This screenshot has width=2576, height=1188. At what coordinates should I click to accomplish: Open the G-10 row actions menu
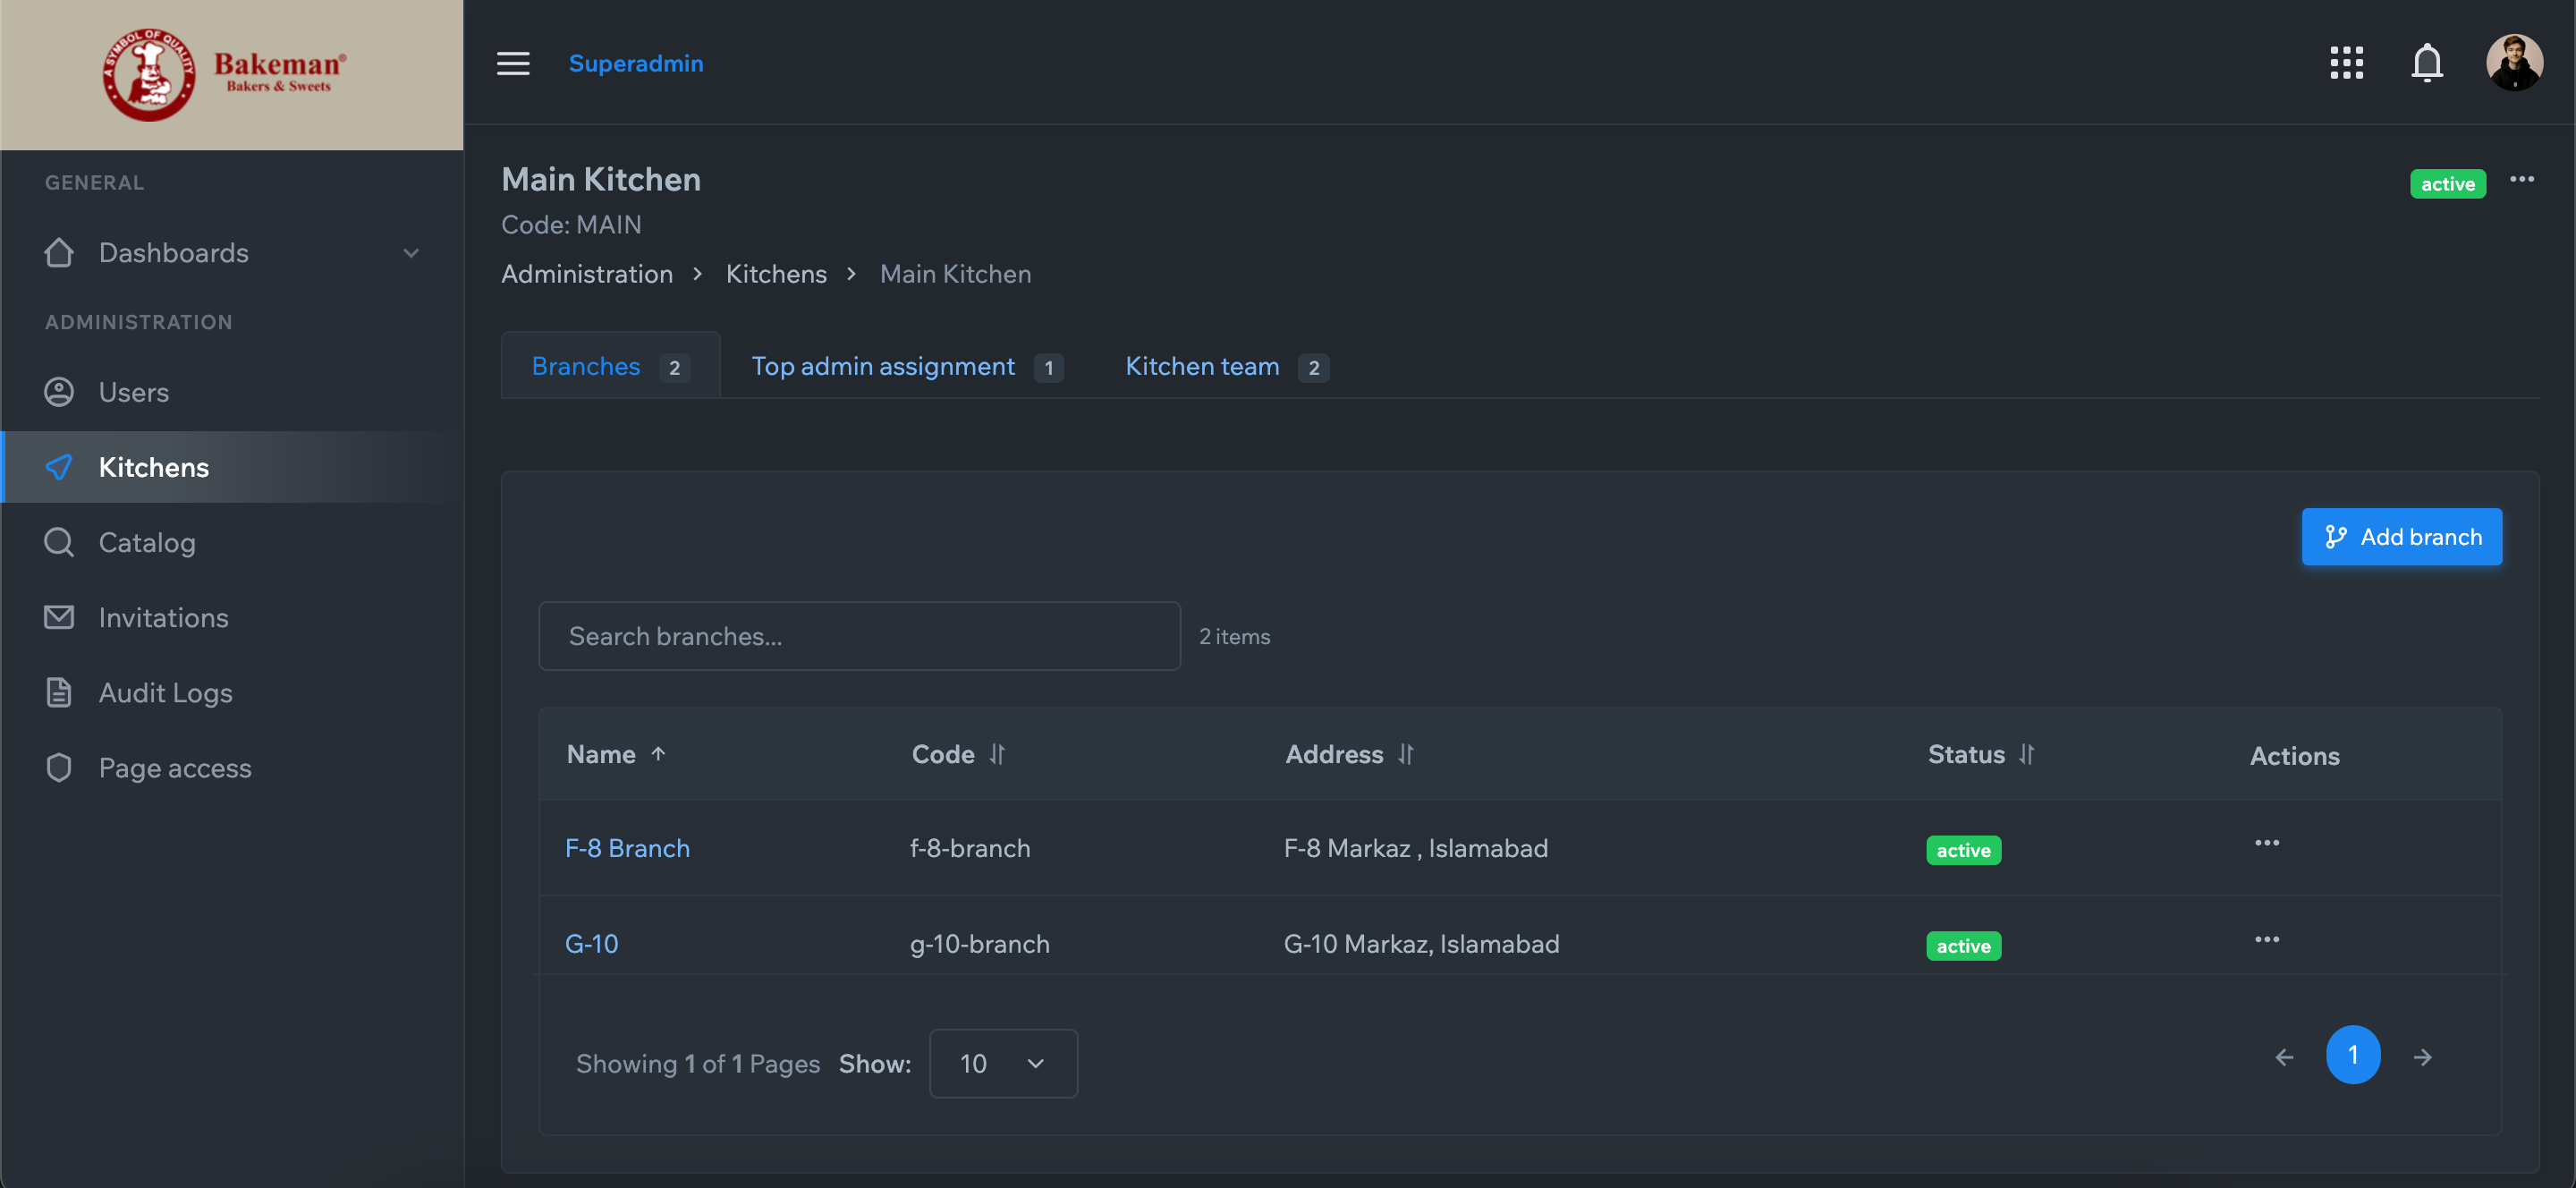pyautogui.click(x=2267, y=939)
